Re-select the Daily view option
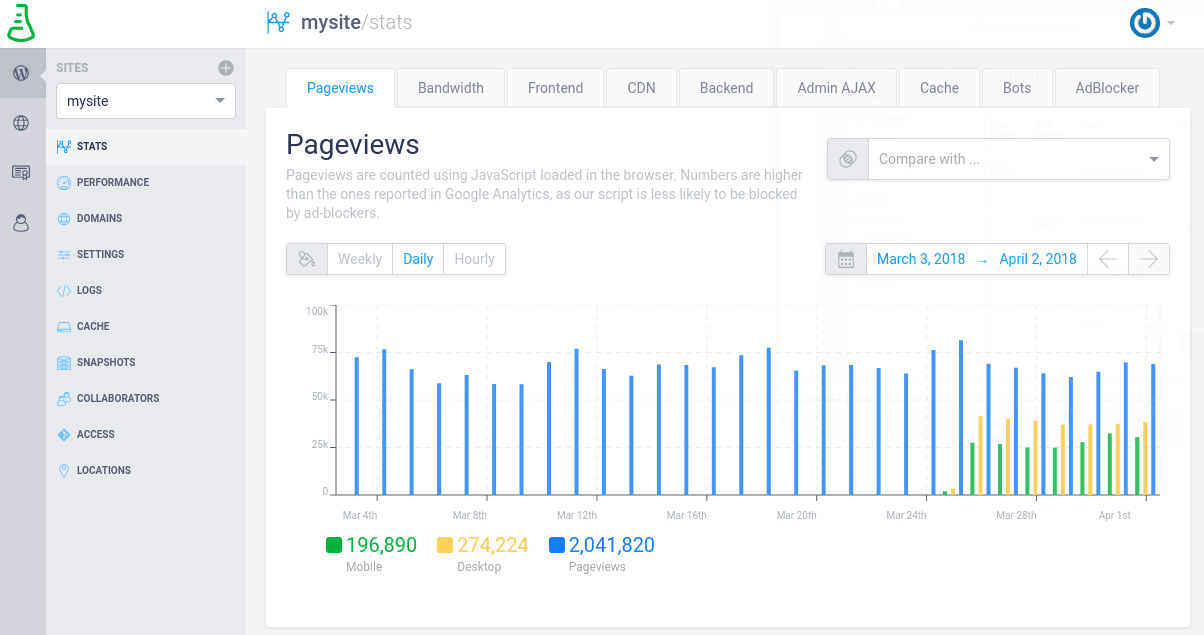 click(417, 258)
